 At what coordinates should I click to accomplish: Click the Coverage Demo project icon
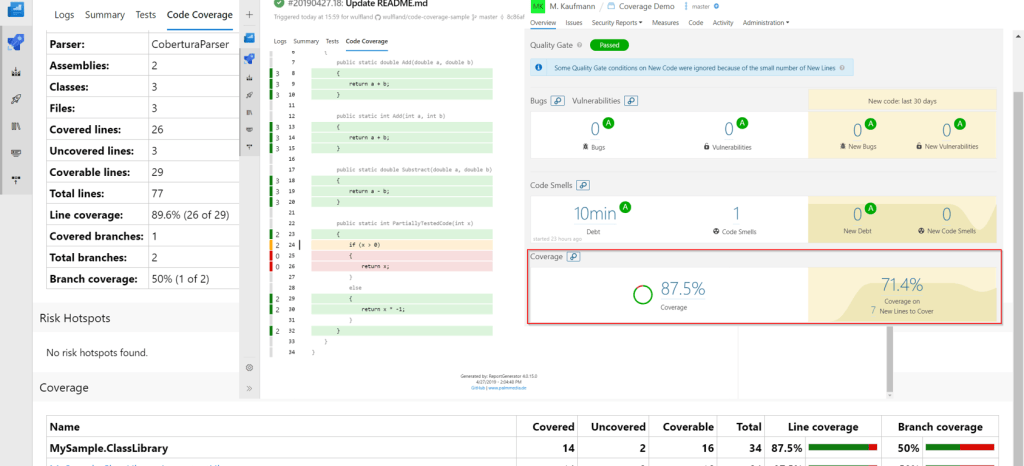click(611, 6)
